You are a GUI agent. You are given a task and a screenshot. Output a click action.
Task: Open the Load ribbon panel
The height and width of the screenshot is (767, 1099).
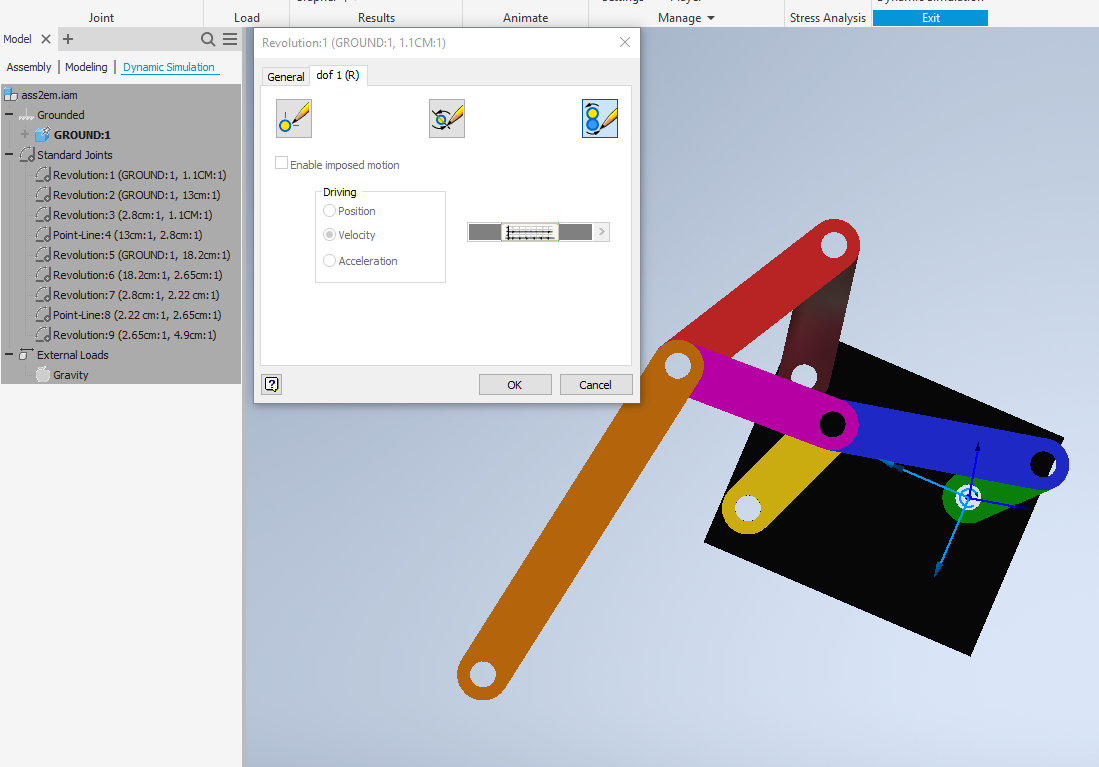(x=247, y=18)
